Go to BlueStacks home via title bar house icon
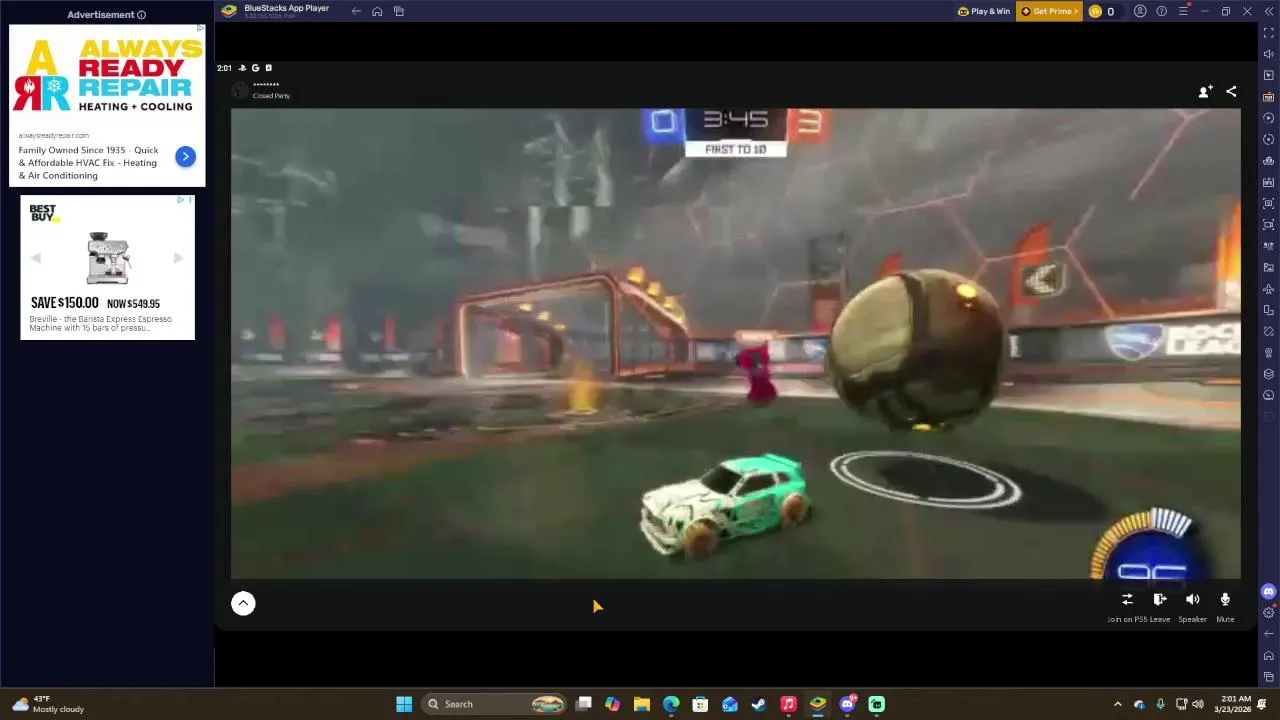This screenshot has width=1280, height=720. tap(377, 11)
